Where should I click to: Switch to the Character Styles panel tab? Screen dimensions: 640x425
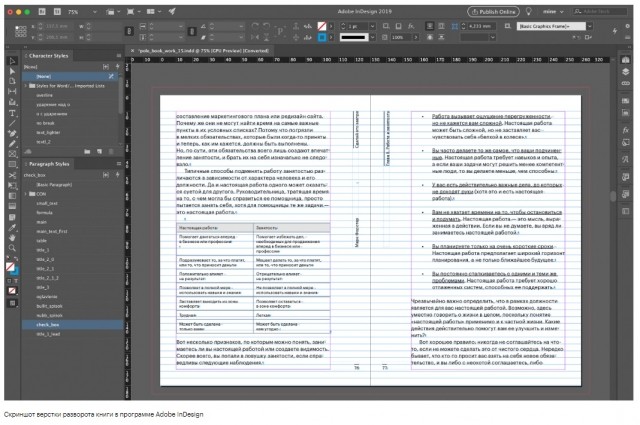pos(49,56)
